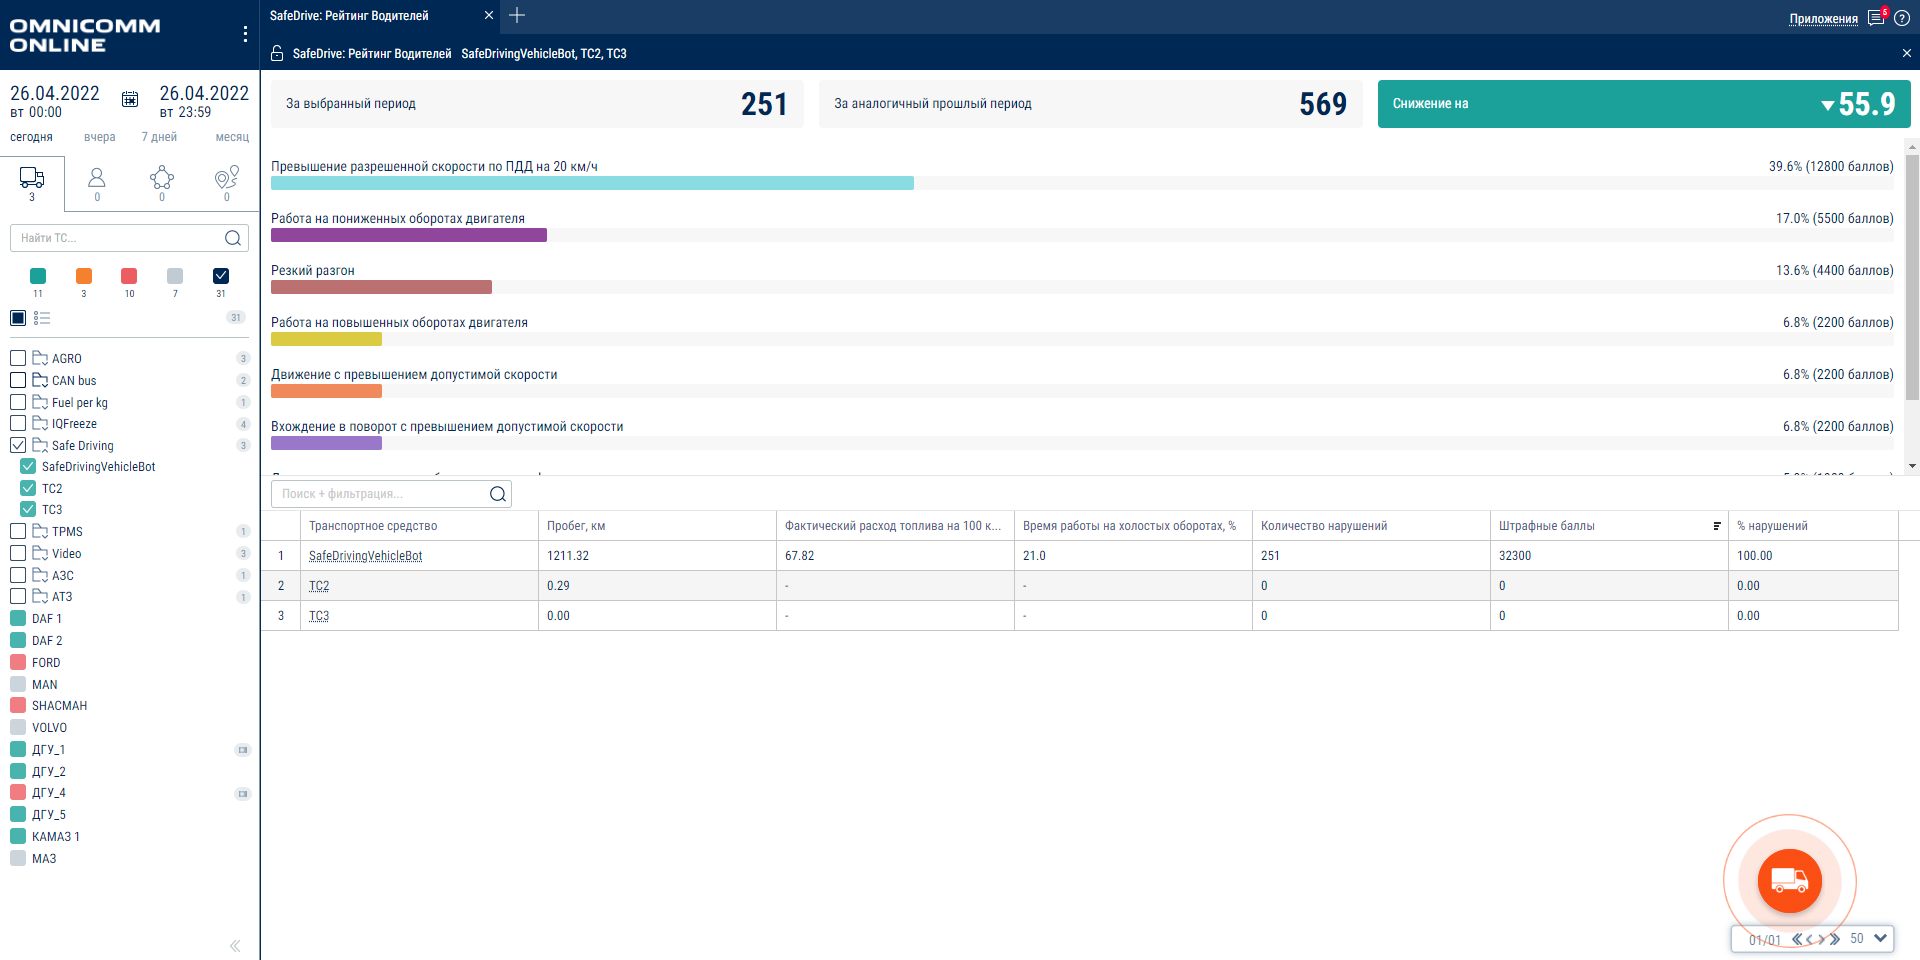The width and height of the screenshot is (1920, 960).
Task: Add a new tab with the plus icon
Action: (x=517, y=15)
